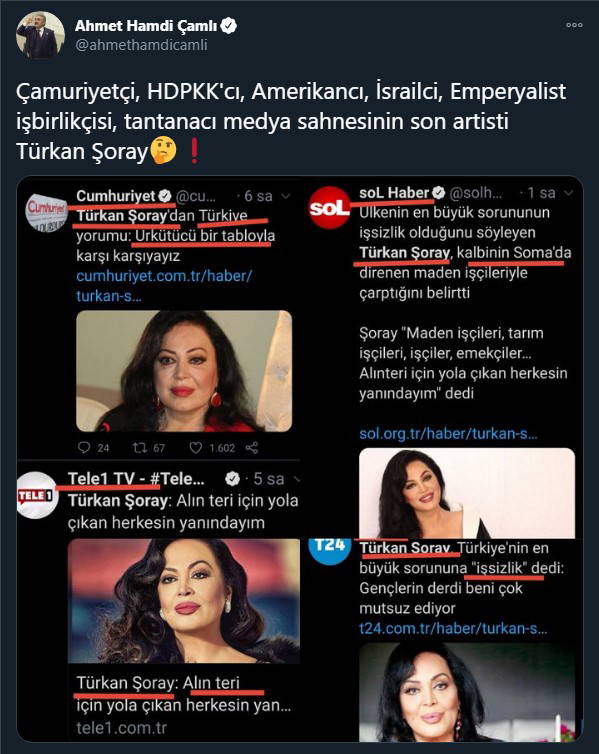Viewport: 599px width, 754px height.
Task: Expand the chevron menu on soL Haber tweet
Action: 569,193
